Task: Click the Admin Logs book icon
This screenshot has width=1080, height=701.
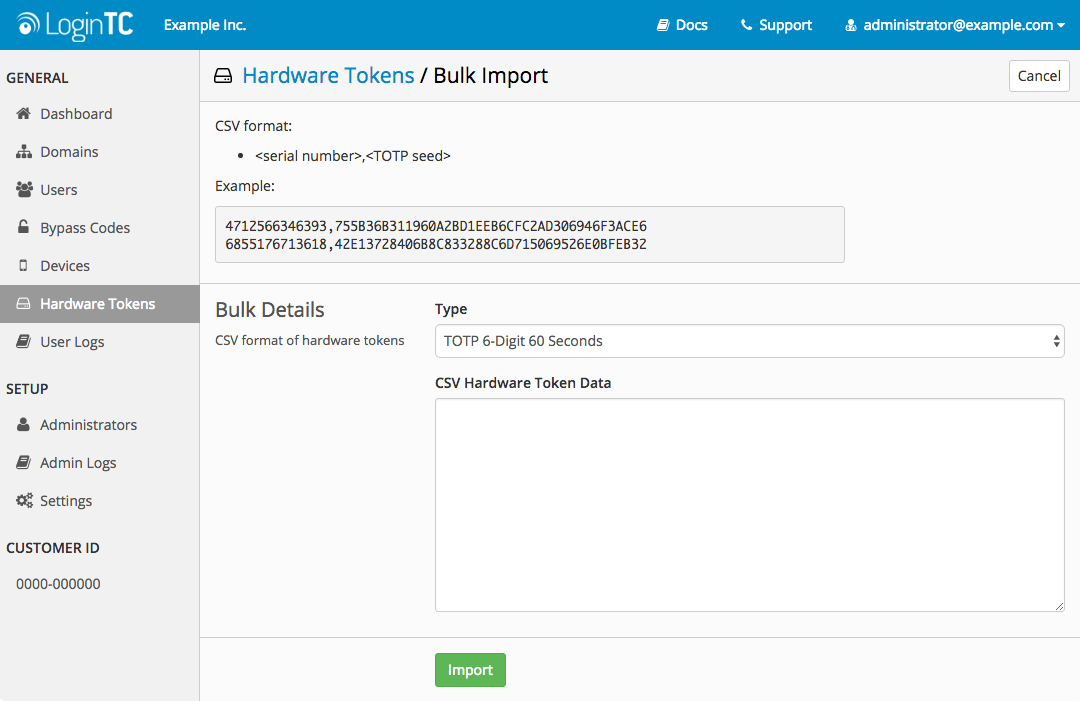Action: tap(23, 462)
